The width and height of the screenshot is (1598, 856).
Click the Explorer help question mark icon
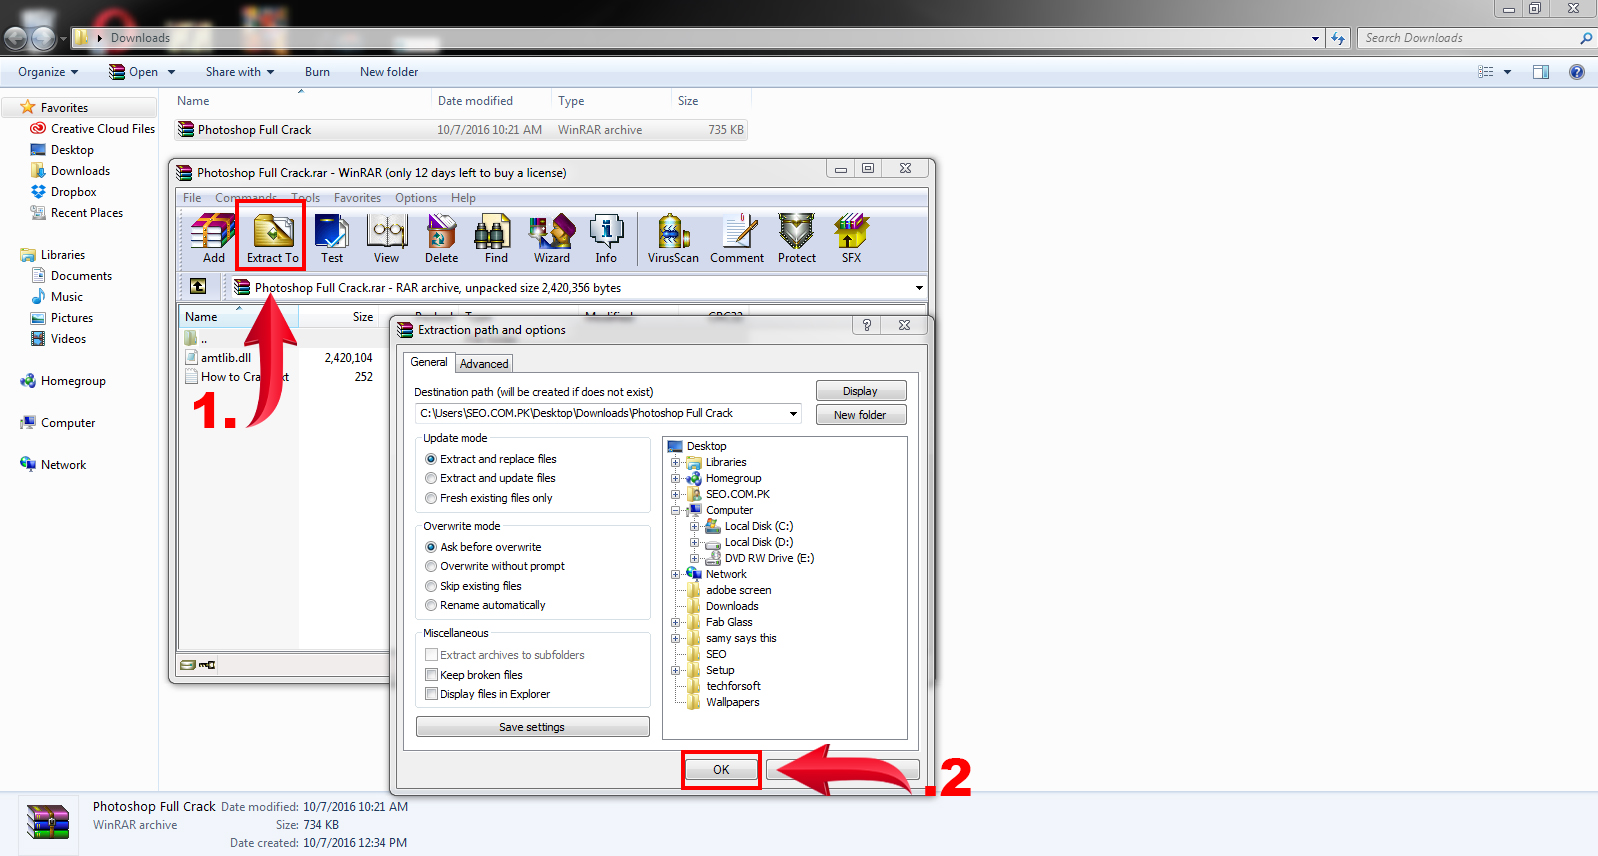tap(1577, 72)
